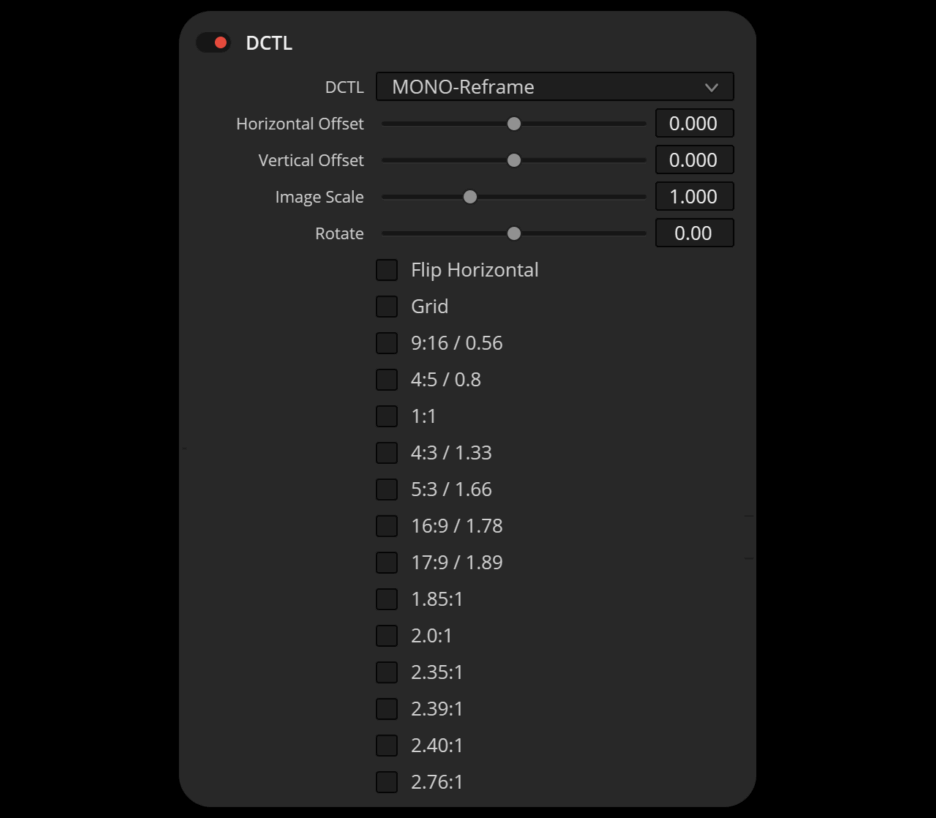This screenshot has height=818, width=936.
Task: Enable the 2.76:1 checkbox
Action: [387, 782]
